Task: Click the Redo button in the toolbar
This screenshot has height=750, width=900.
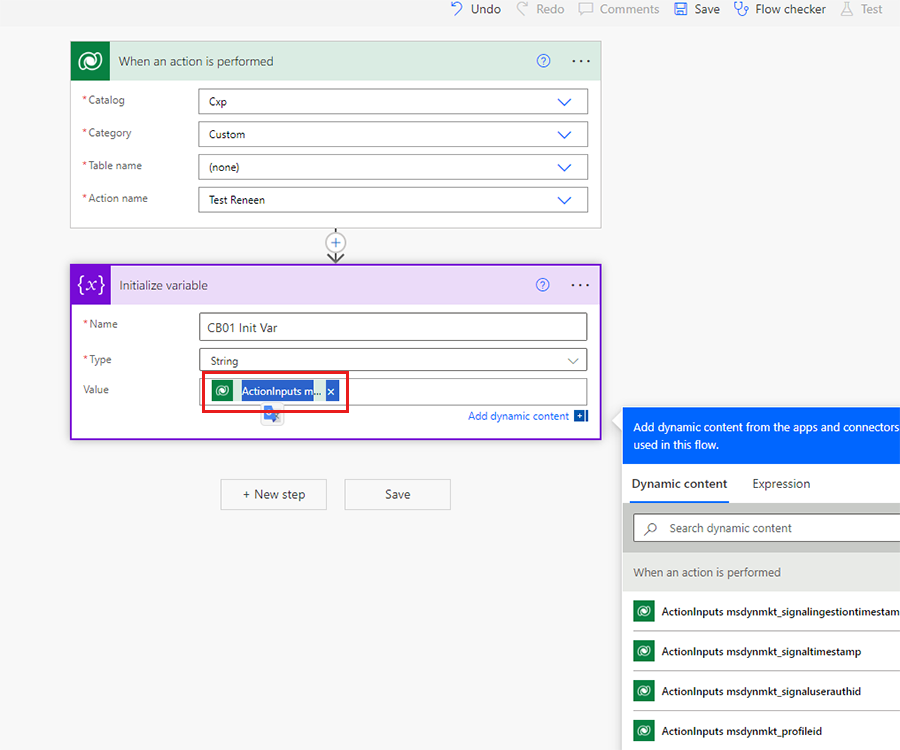Action: click(x=540, y=9)
